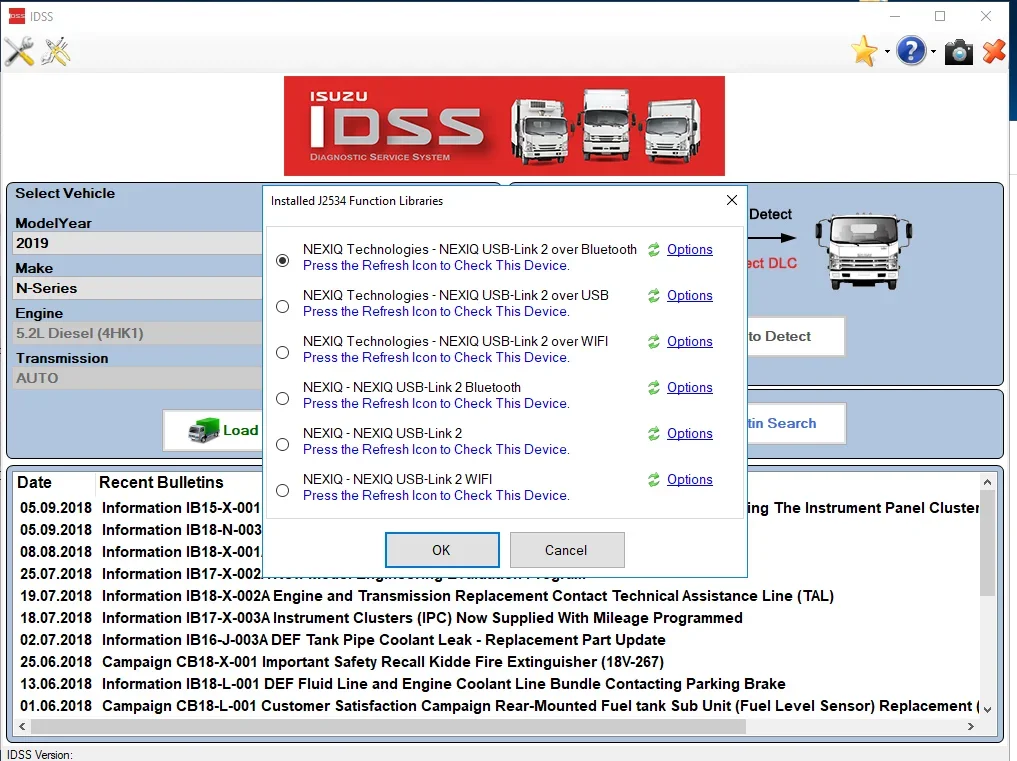Maximize the IDSS window

point(940,16)
